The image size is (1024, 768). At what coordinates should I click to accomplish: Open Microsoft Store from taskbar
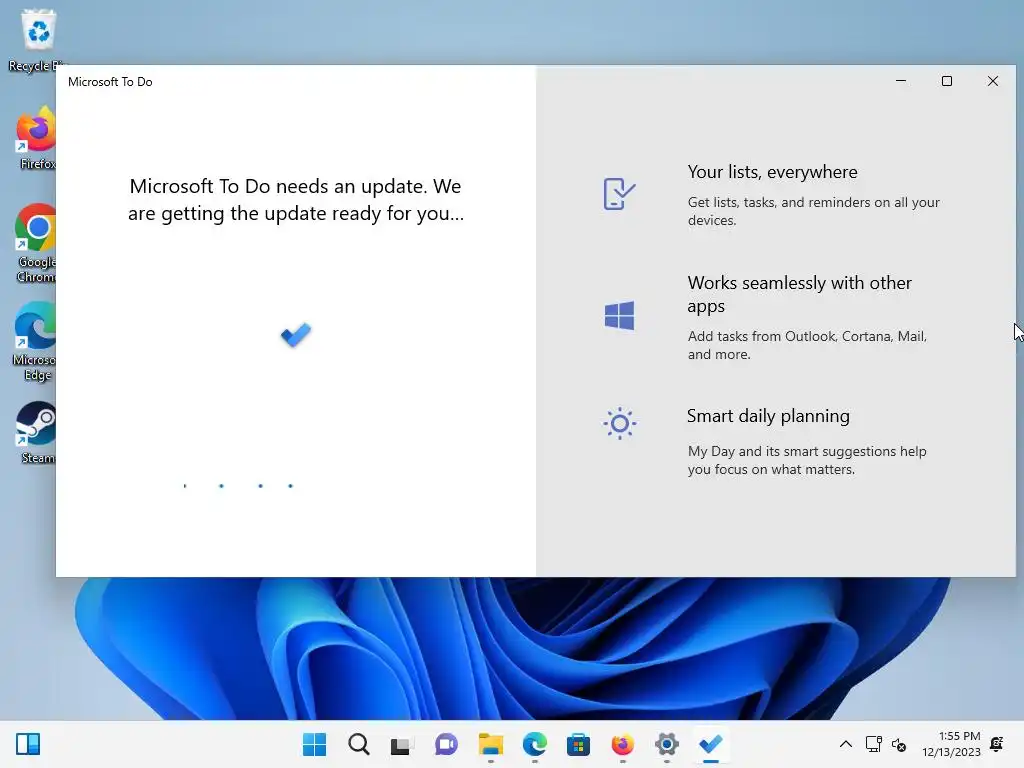pos(578,744)
